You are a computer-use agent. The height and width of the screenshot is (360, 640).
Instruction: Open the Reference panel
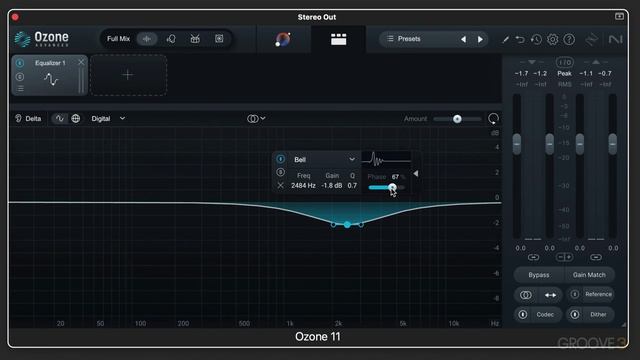(x=598, y=294)
